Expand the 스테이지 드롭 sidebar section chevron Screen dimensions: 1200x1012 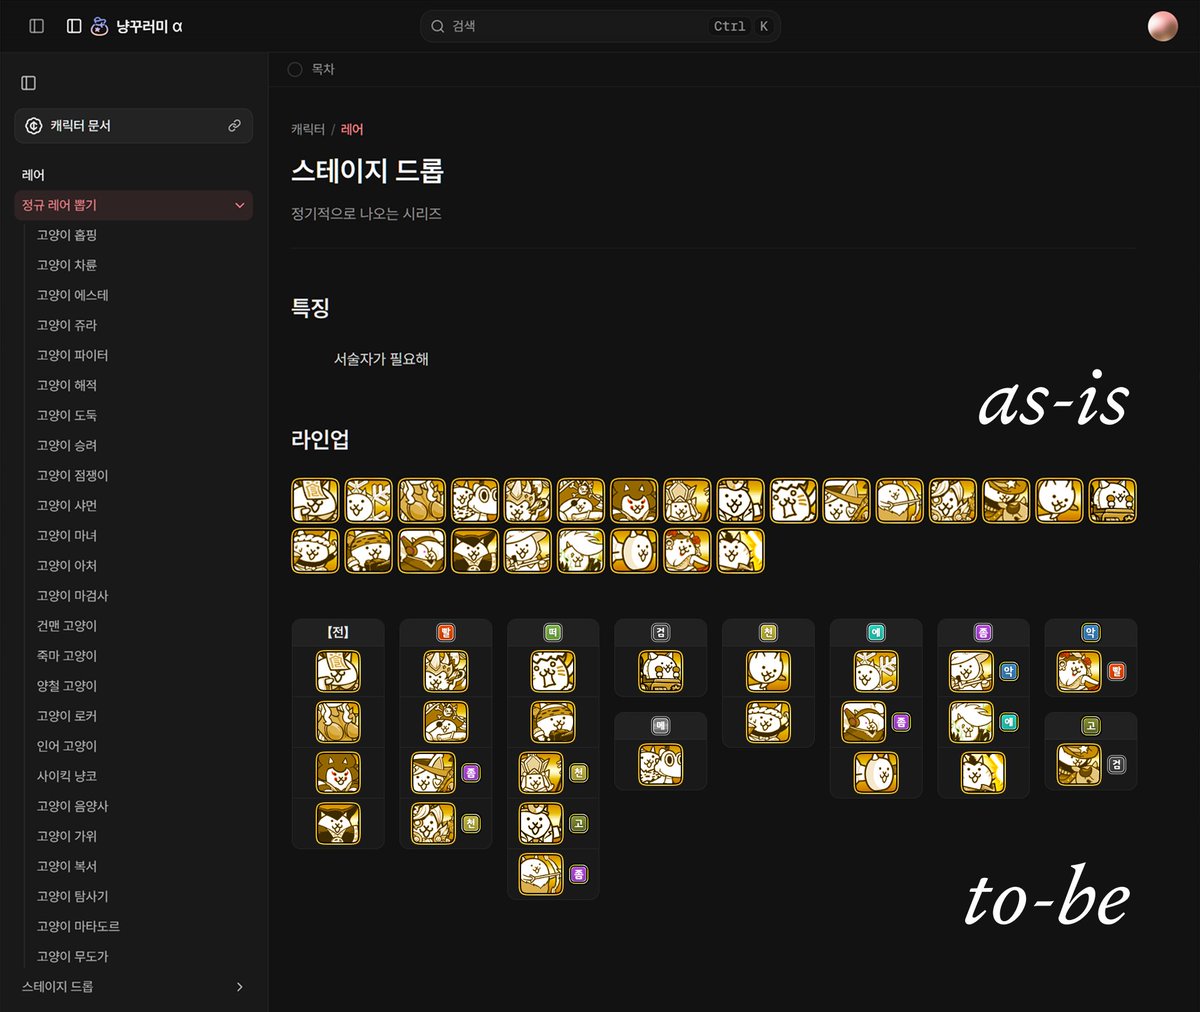point(239,987)
